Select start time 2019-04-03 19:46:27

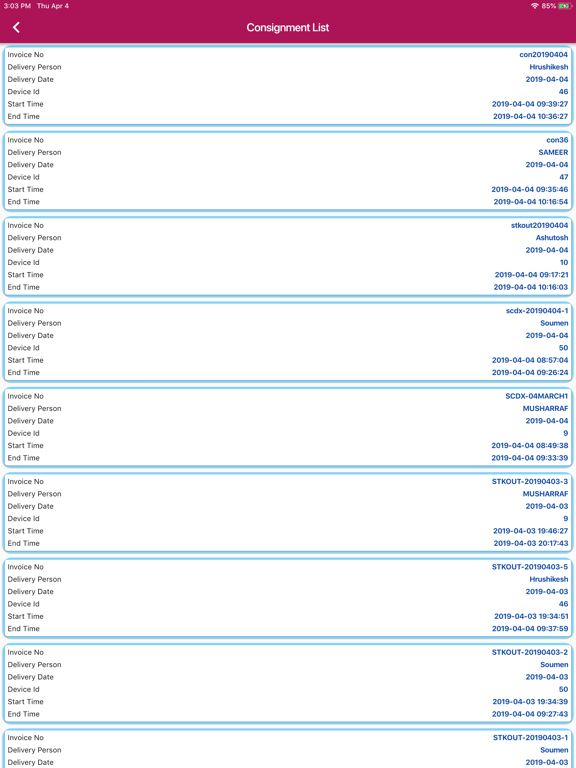tap(530, 530)
